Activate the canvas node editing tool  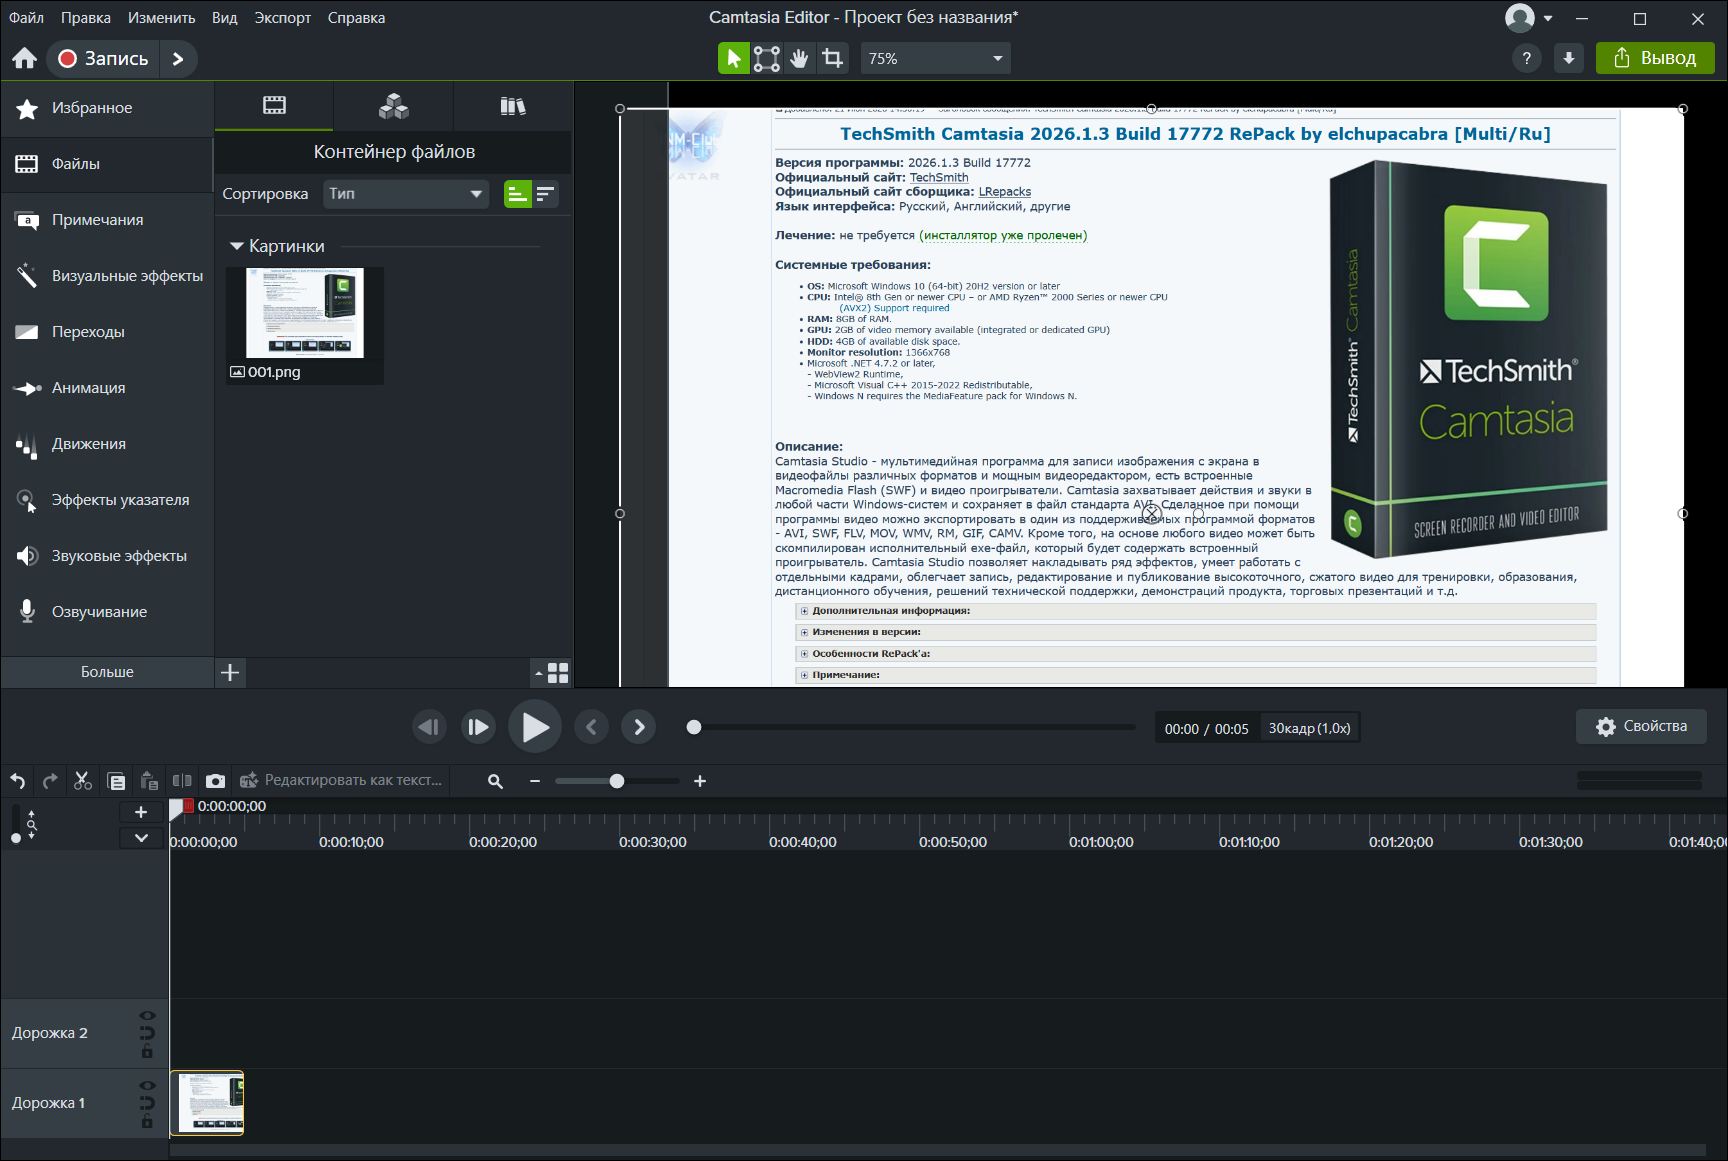[767, 58]
